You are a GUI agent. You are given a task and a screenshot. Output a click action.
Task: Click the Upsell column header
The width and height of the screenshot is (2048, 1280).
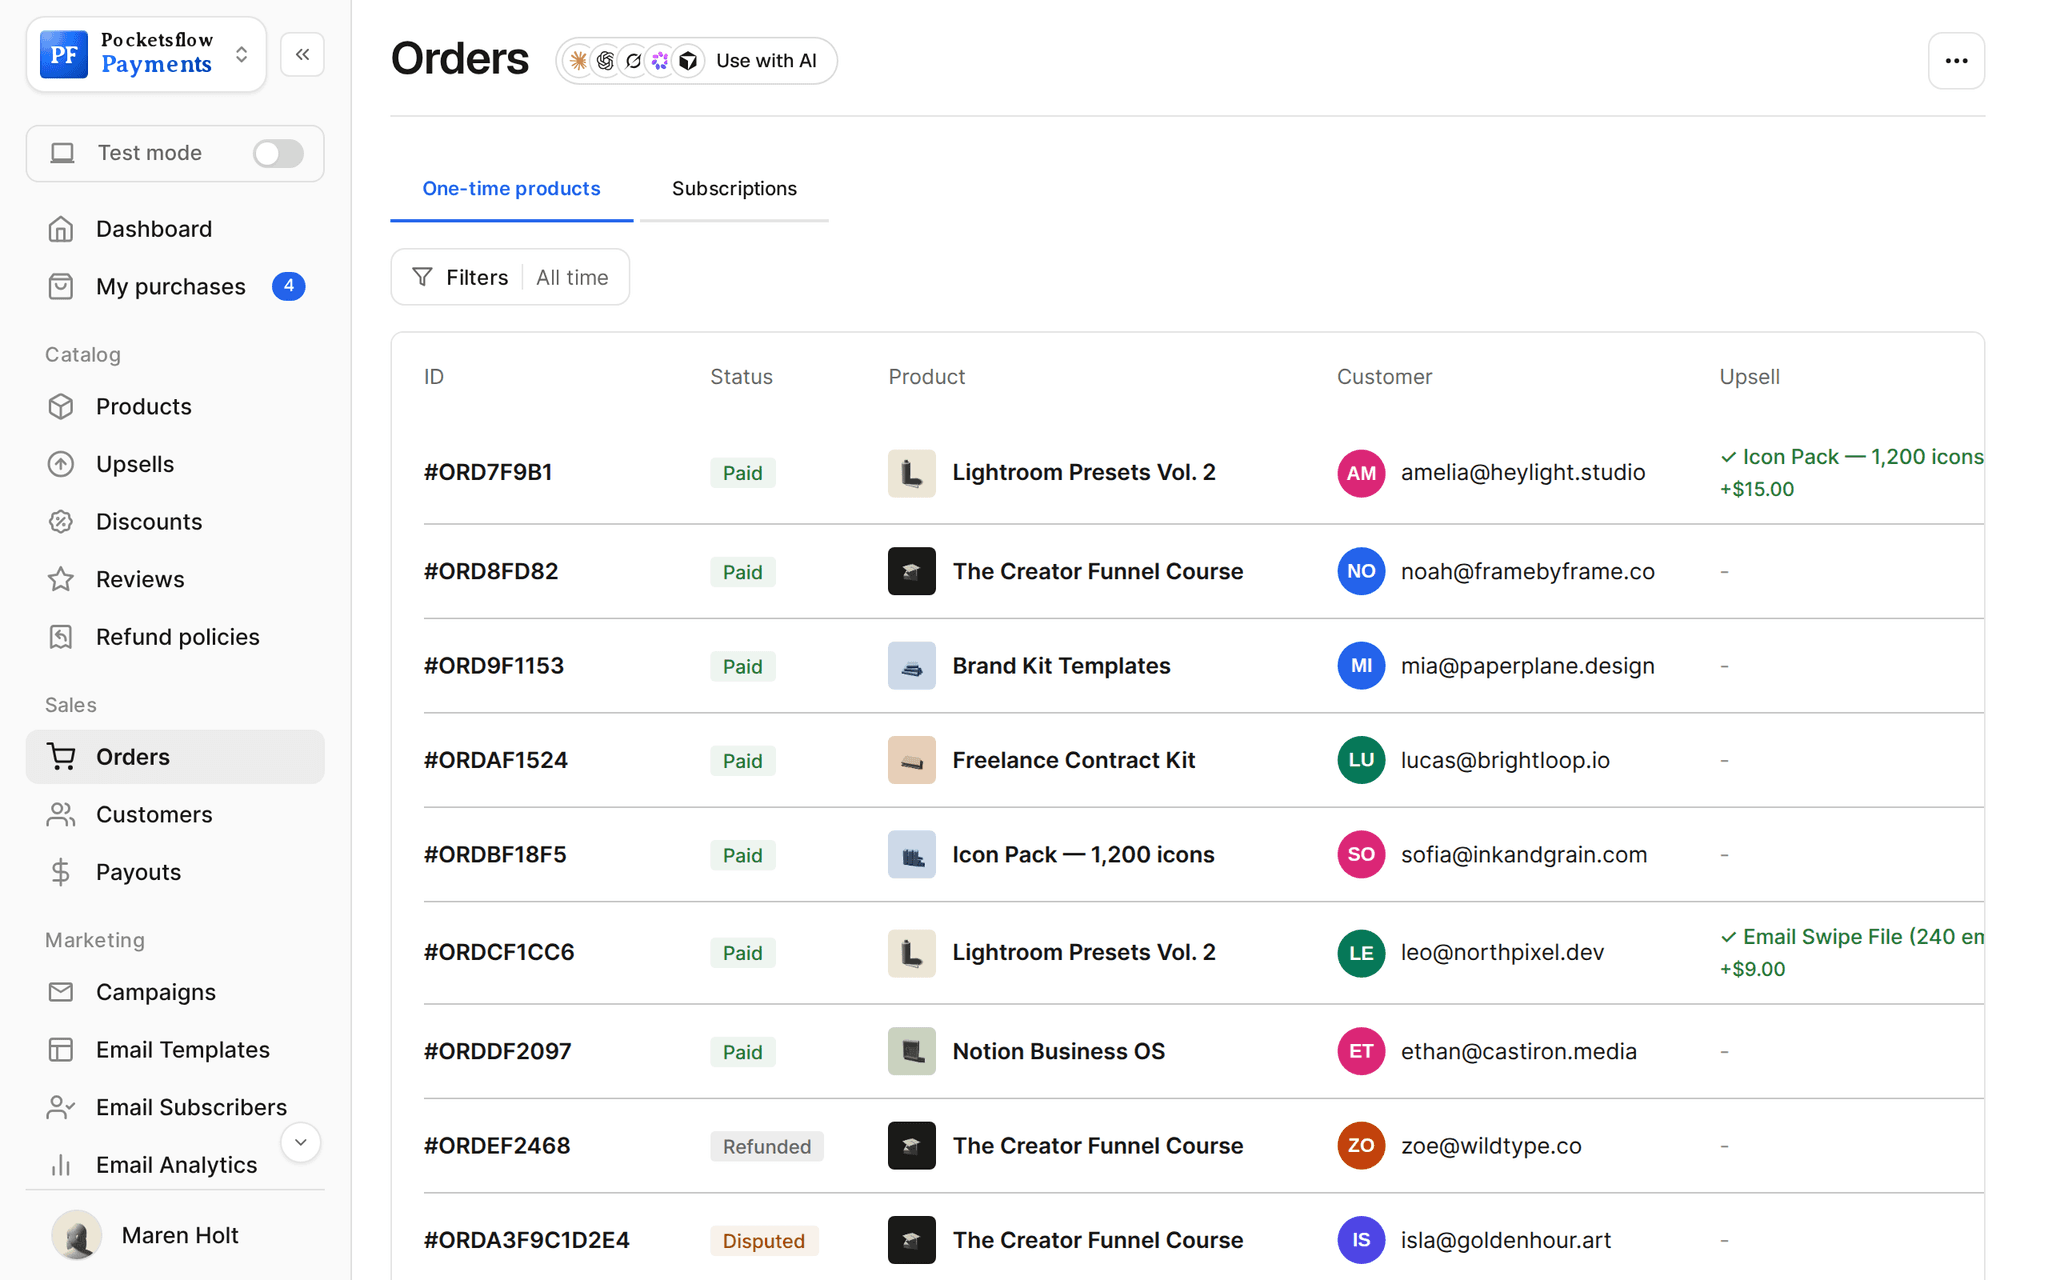[x=1749, y=377]
